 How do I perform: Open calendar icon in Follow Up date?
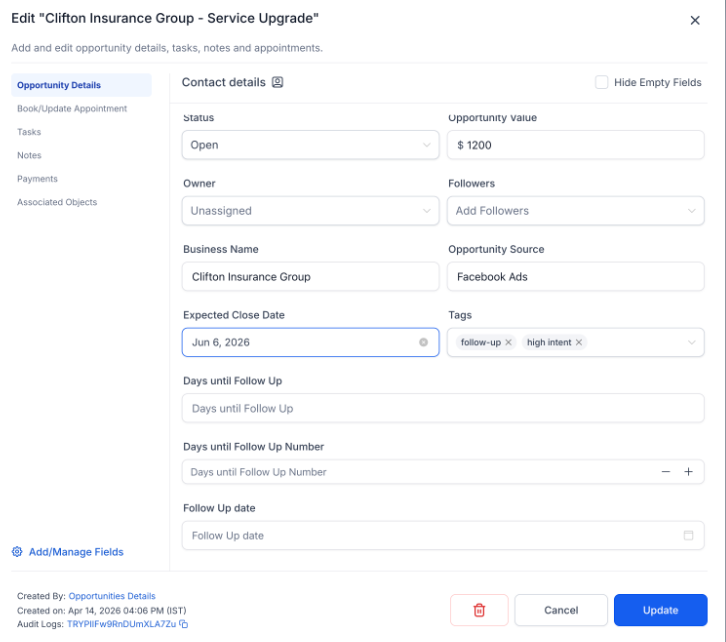click(x=688, y=535)
